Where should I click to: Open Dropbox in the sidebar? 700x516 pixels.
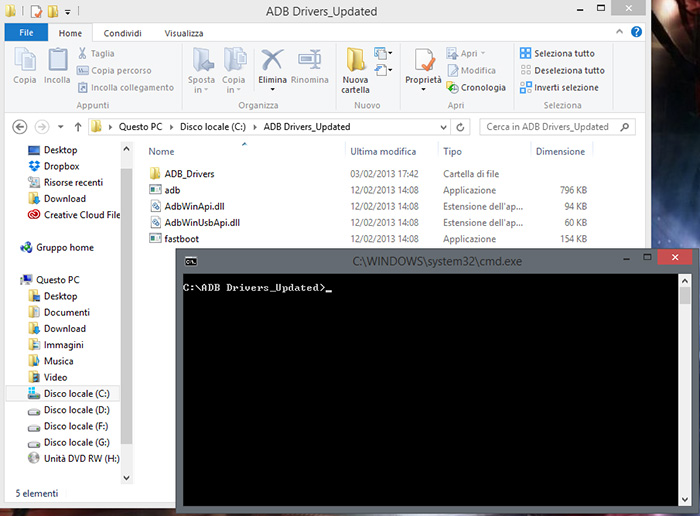pyautogui.click(x=54, y=166)
